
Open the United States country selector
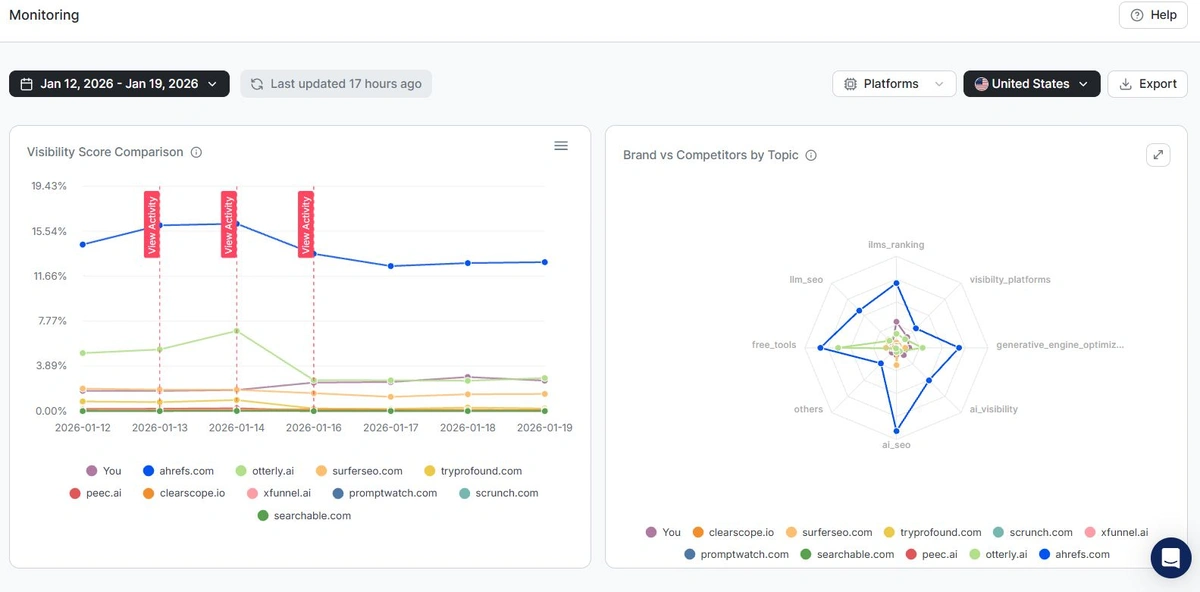coord(1031,83)
